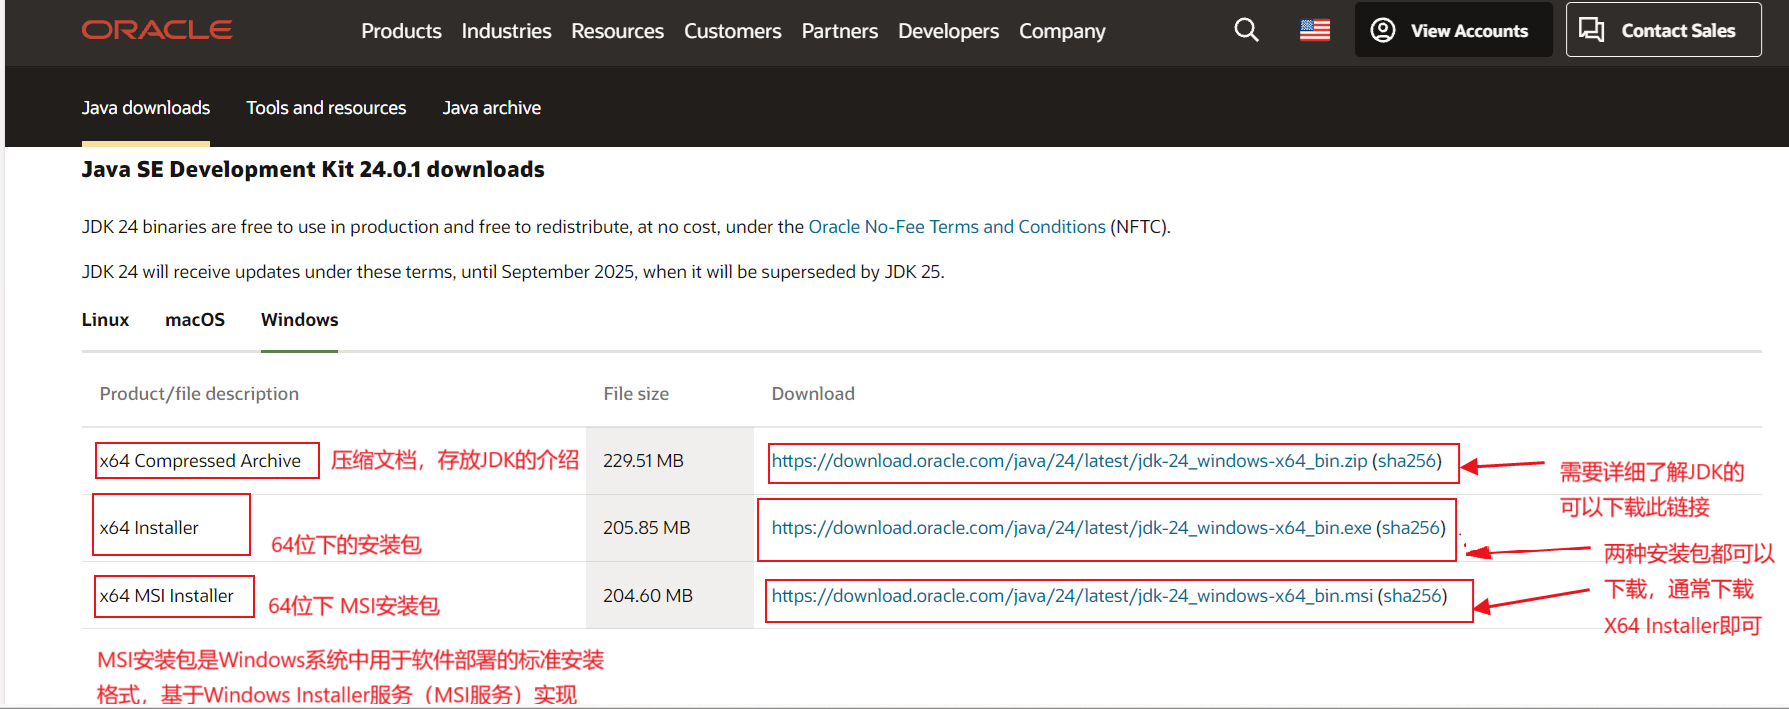Open the Partners menu
This screenshot has width=1789, height=709.
(x=839, y=31)
